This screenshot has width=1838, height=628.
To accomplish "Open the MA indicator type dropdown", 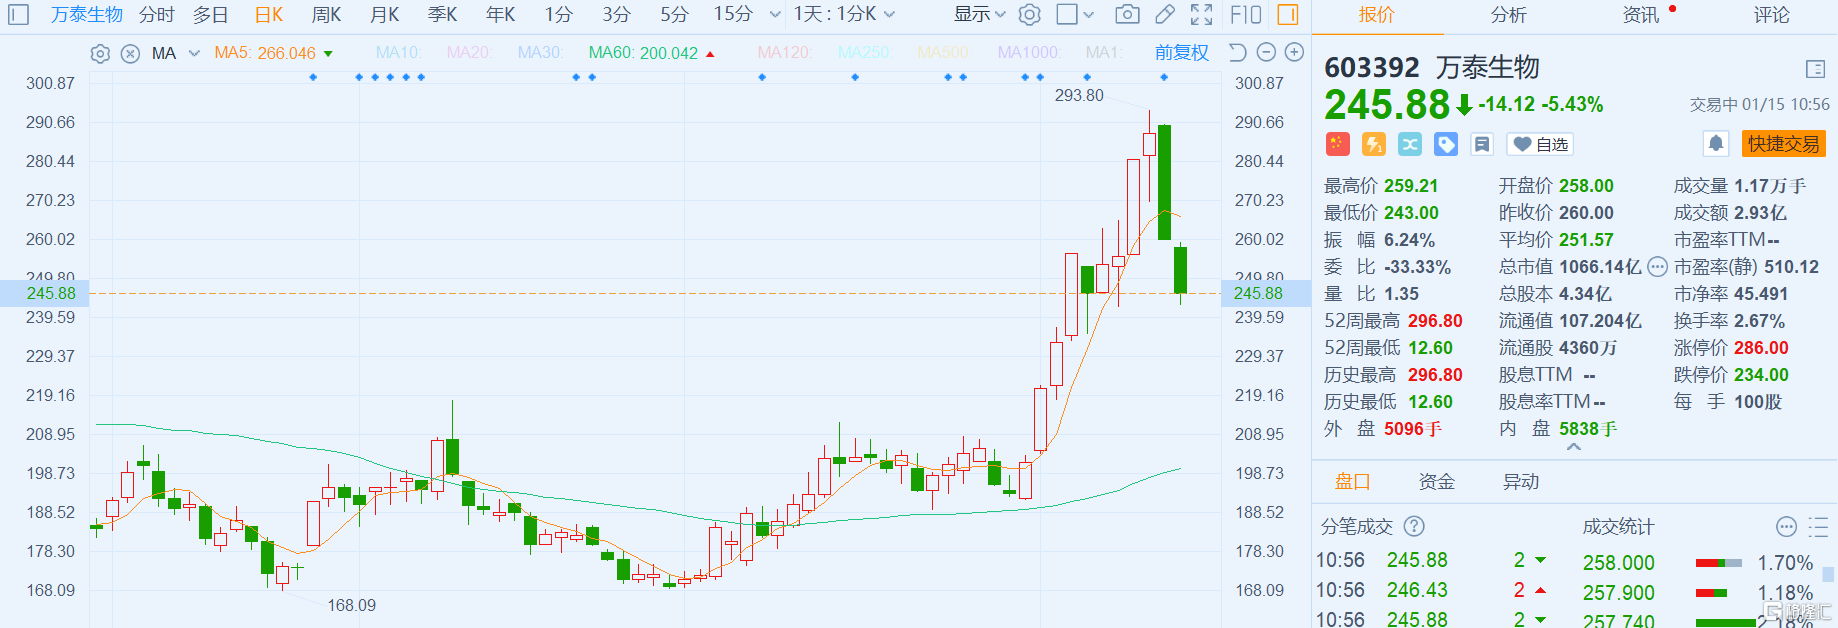I will [176, 54].
